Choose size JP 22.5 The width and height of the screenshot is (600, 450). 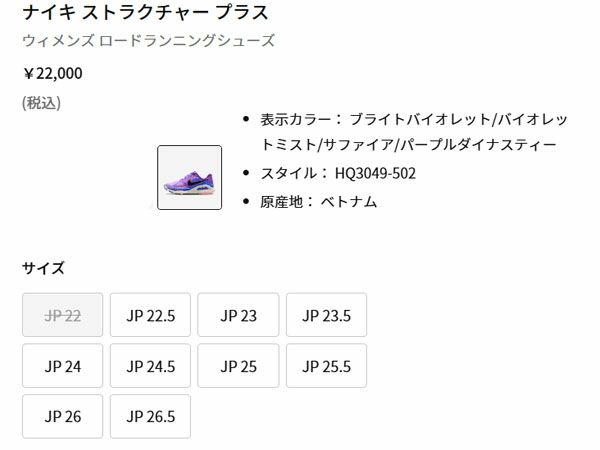pos(151,315)
